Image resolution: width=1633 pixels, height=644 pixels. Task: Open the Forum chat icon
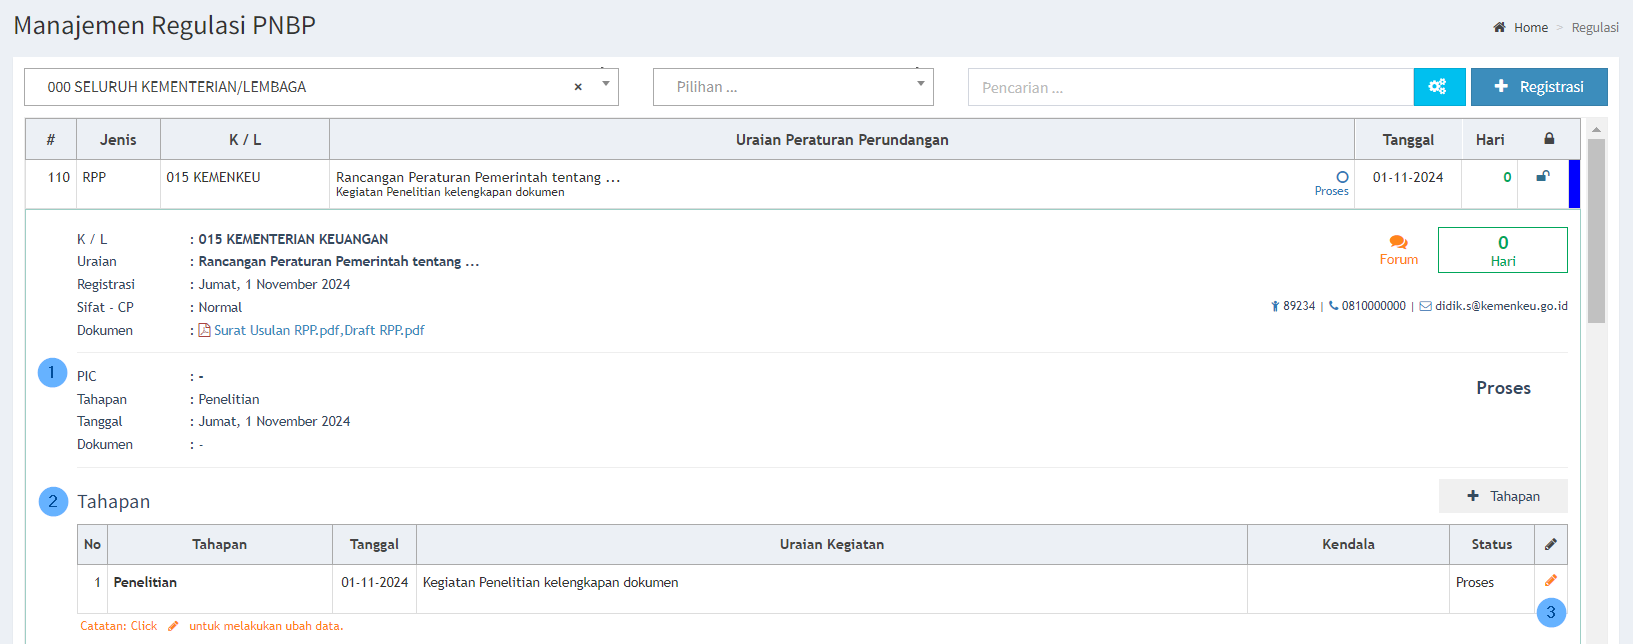1398,243
